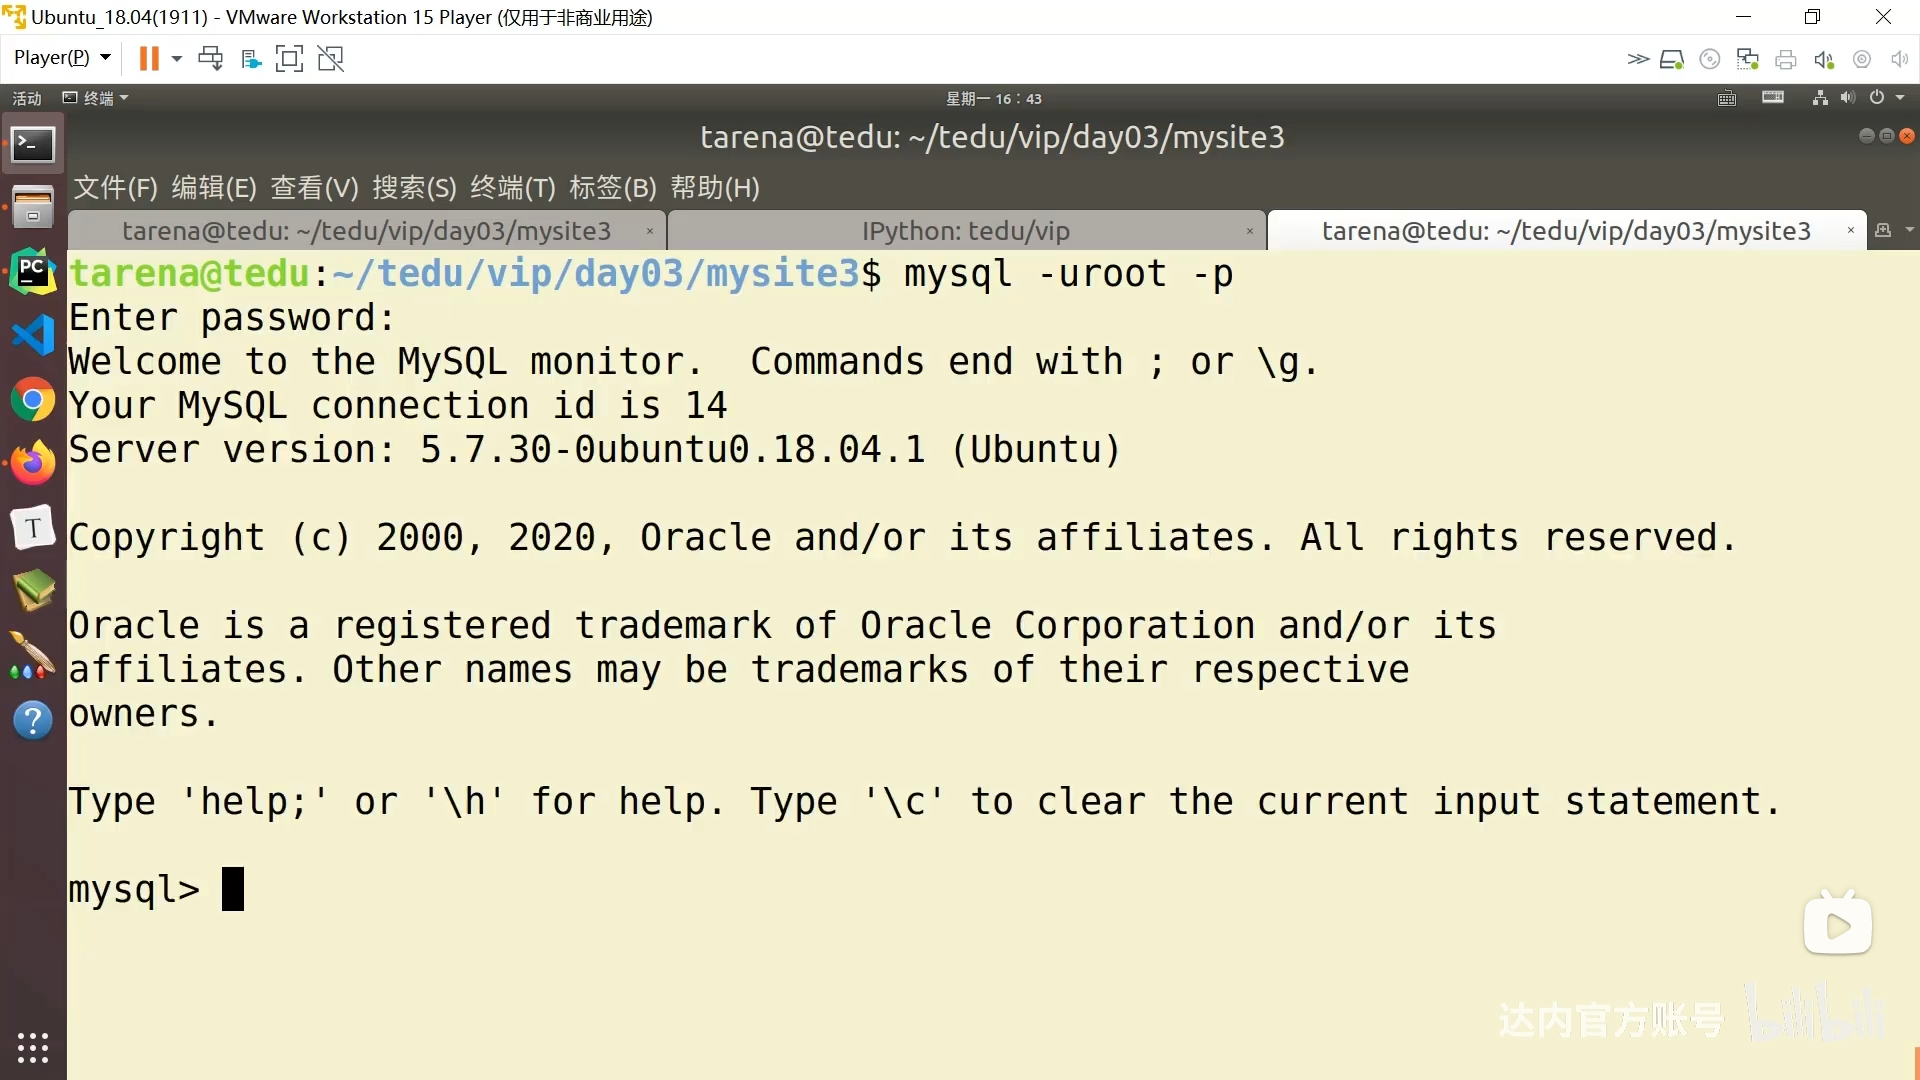Open the 终端 application menu in top bar

tap(96, 98)
